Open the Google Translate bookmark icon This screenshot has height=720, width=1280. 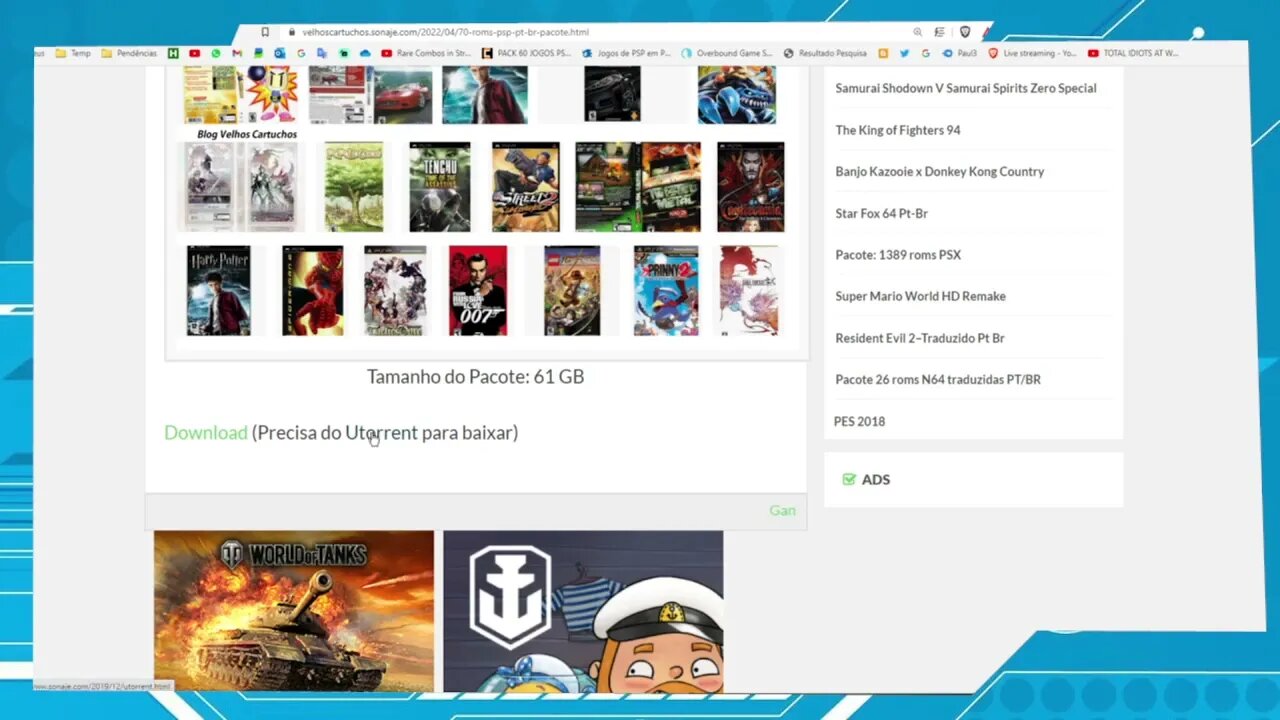point(322,53)
